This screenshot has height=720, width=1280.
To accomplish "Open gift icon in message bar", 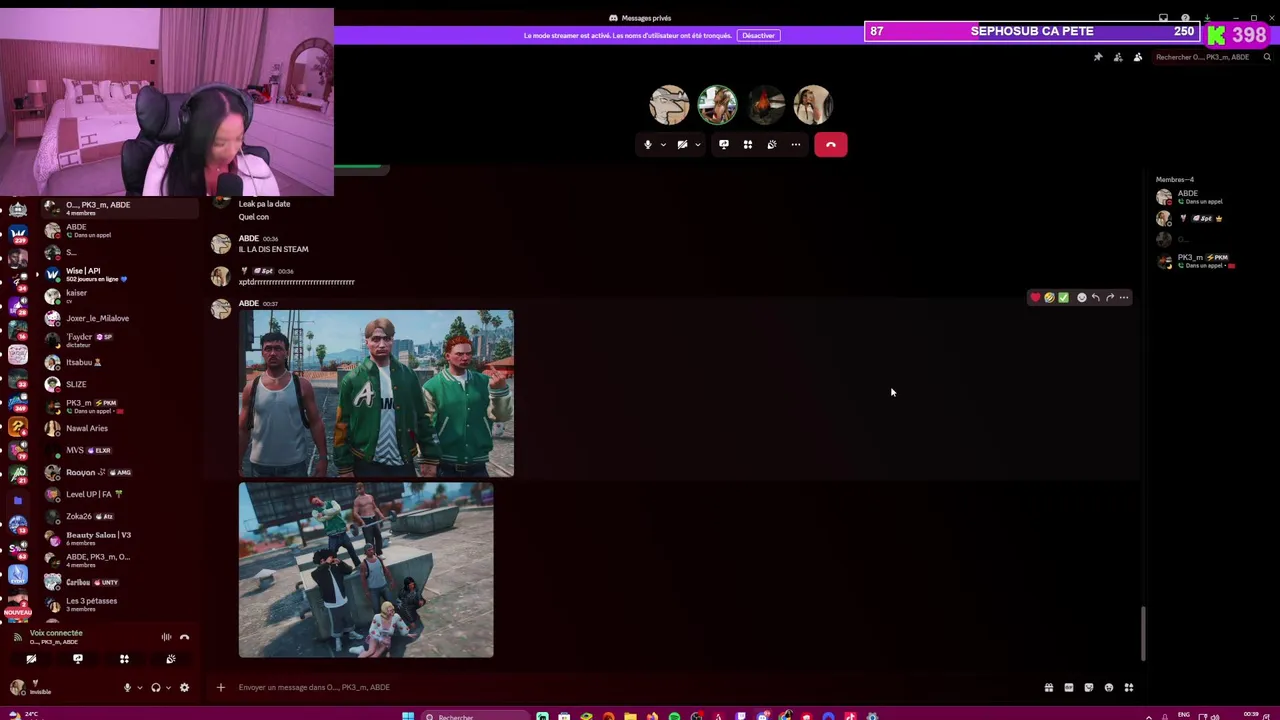I will tap(1048, 687).
